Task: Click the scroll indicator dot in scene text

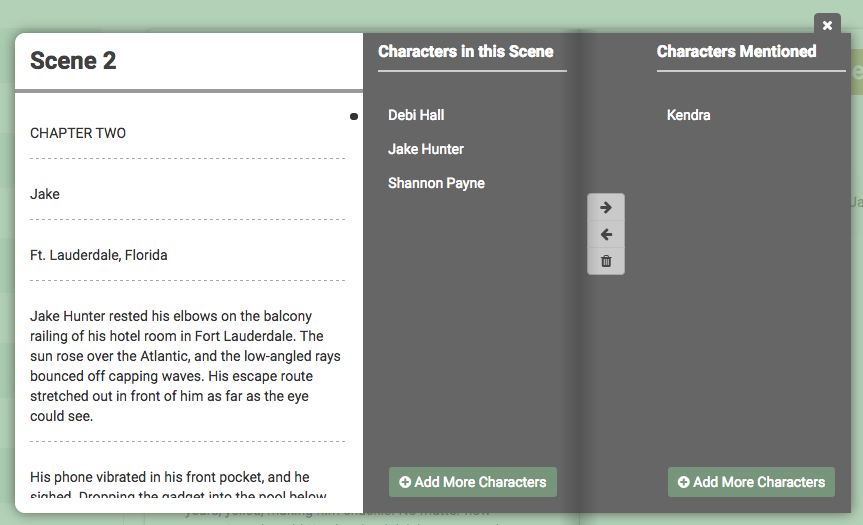Action: coord(354,116)
